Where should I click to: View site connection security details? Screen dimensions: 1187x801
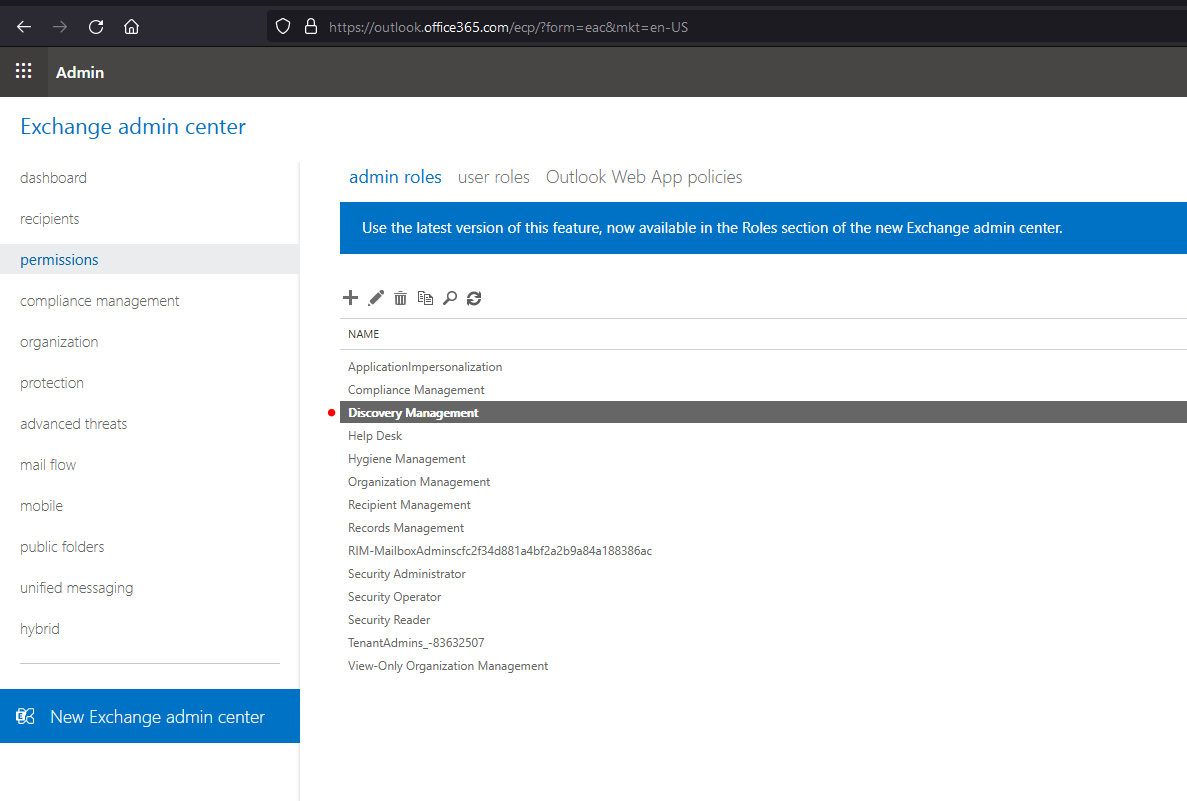tap(311, 27)
